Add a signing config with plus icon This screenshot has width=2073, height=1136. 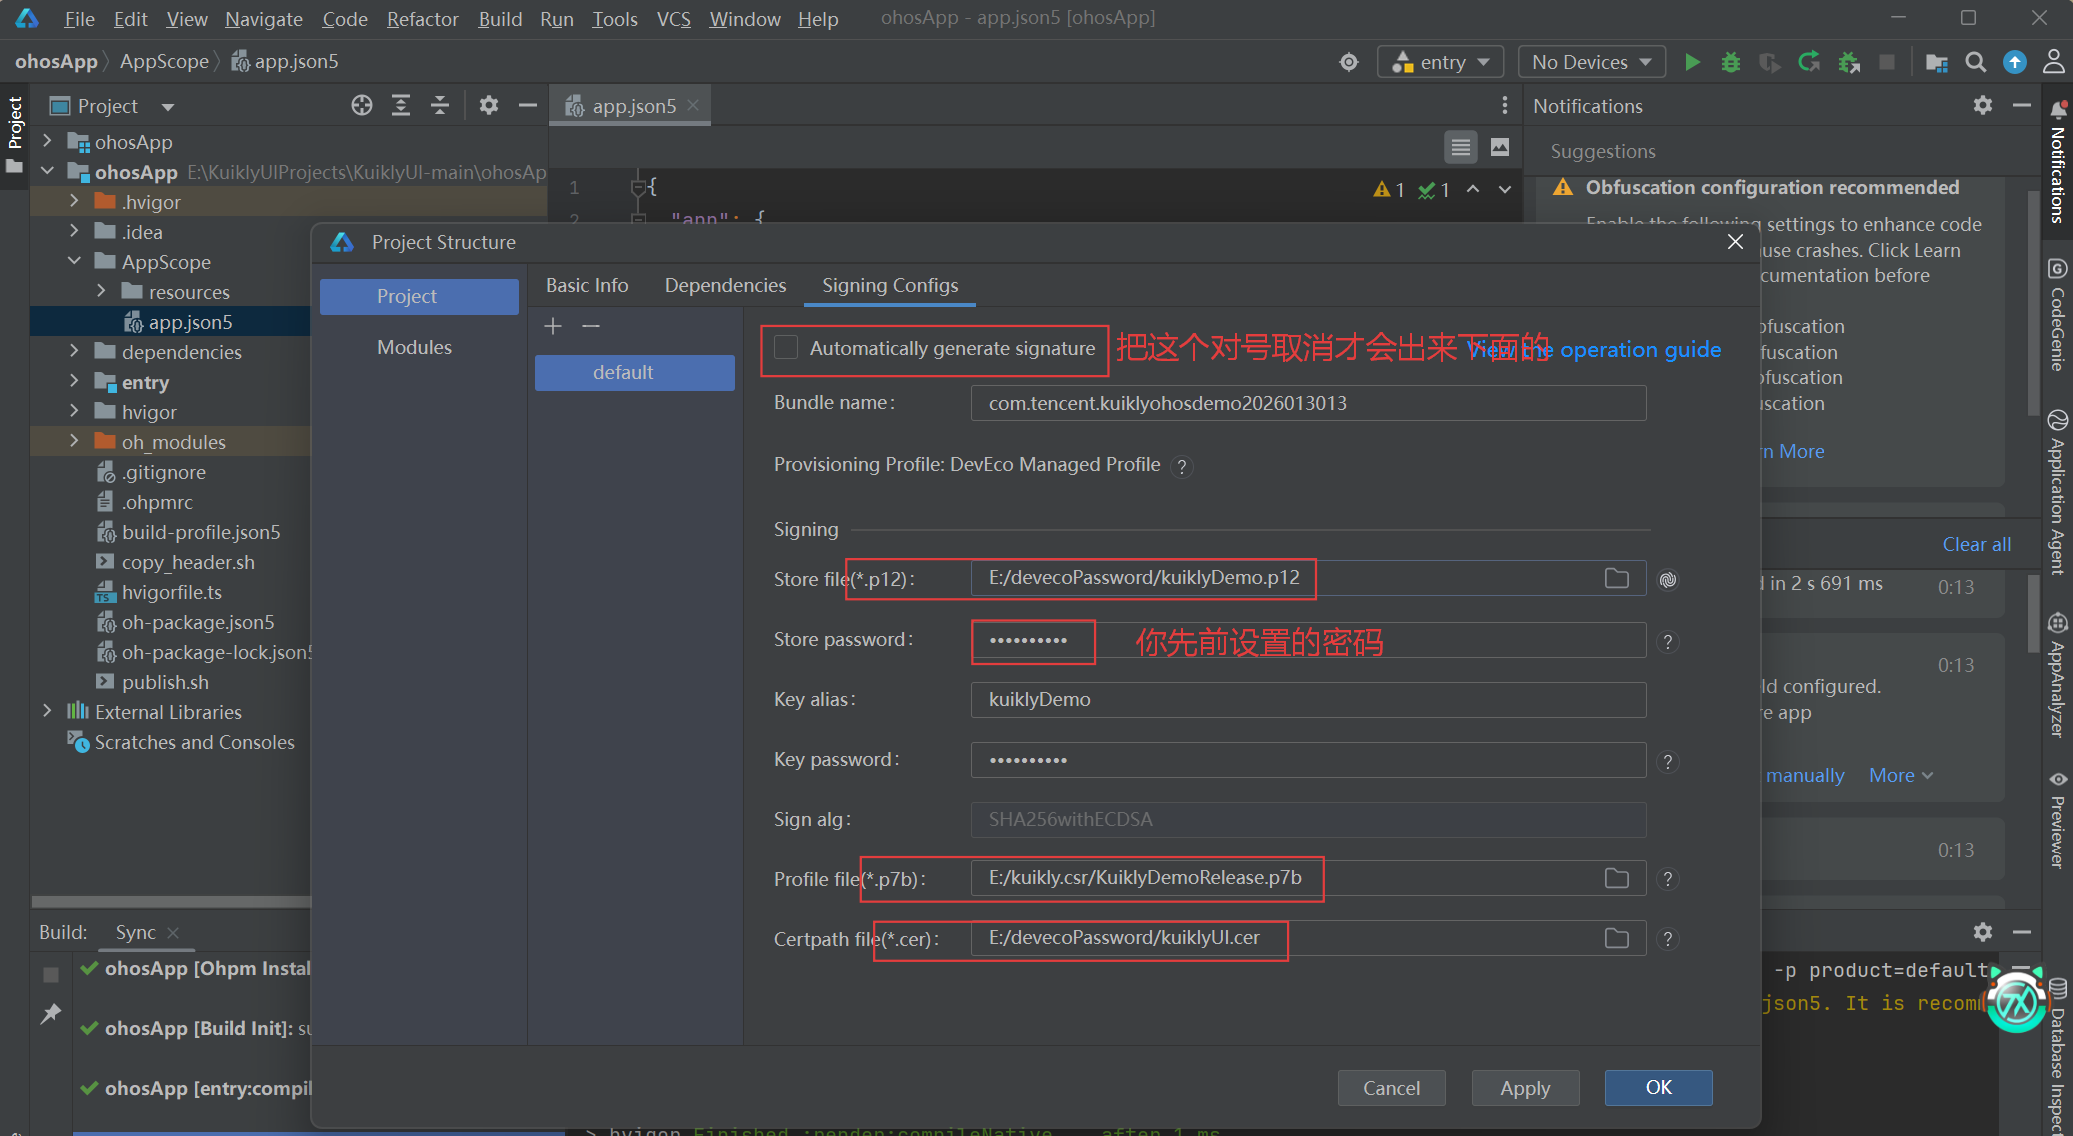click(553, 326)
